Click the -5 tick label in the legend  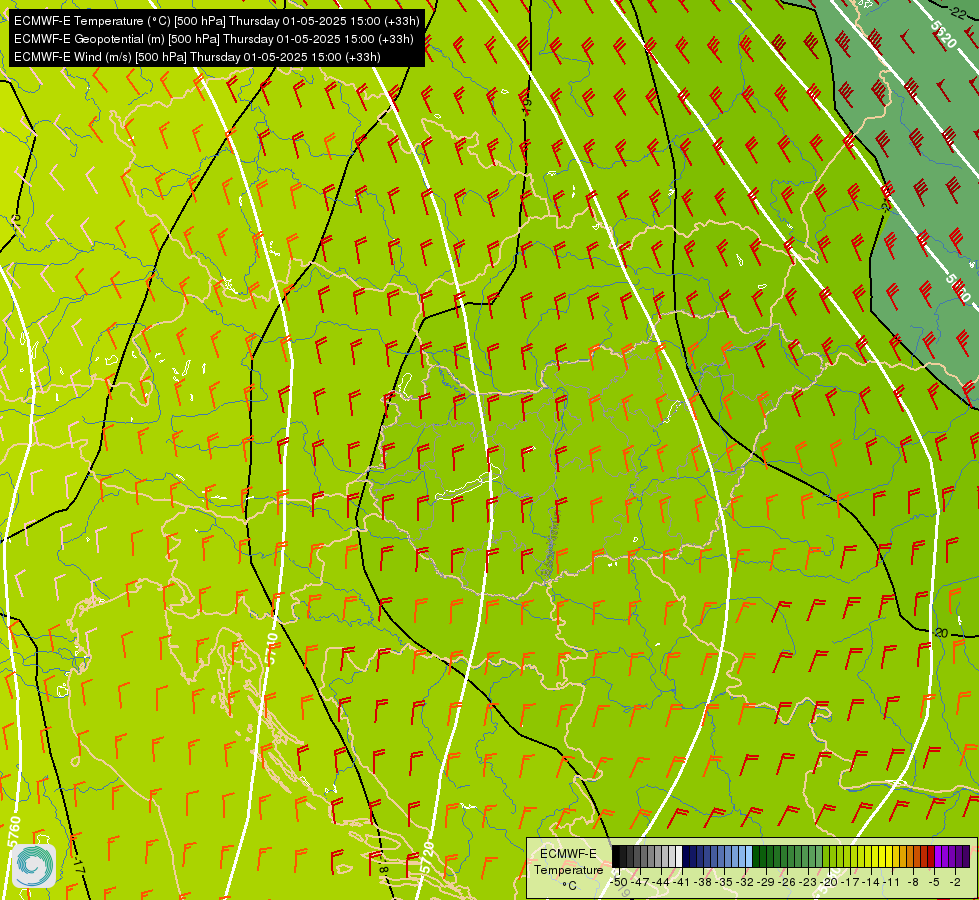coord(934,882)
